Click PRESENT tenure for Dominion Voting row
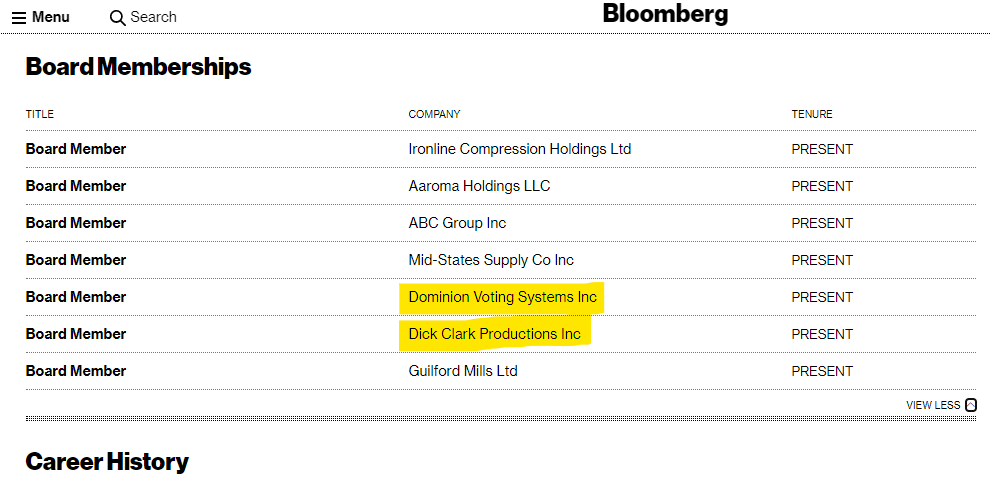 pyautogui.click(x=822, y=297)
